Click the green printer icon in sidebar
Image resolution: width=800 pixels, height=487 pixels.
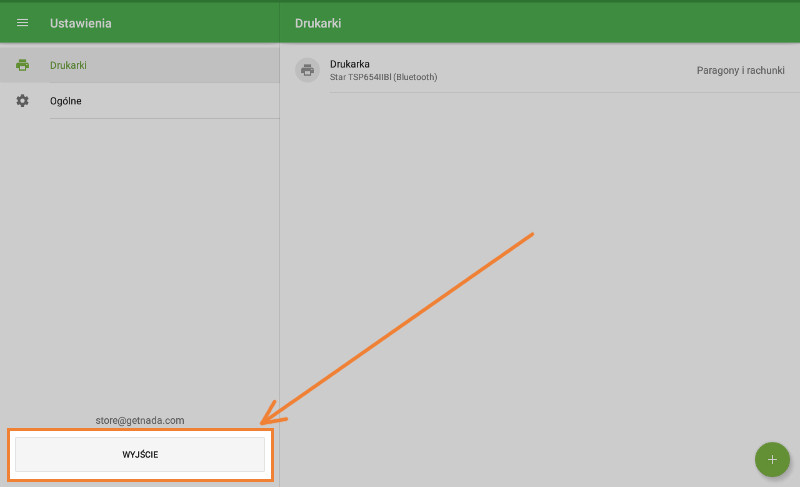click(x=22, y=65)
